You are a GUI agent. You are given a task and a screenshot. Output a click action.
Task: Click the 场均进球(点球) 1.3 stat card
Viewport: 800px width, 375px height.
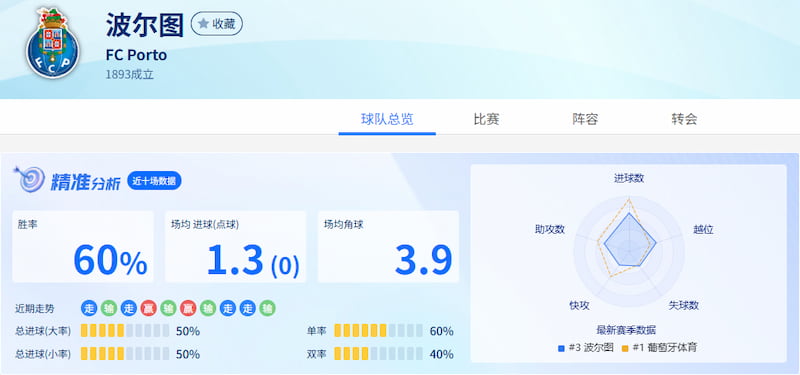[235, 246]
